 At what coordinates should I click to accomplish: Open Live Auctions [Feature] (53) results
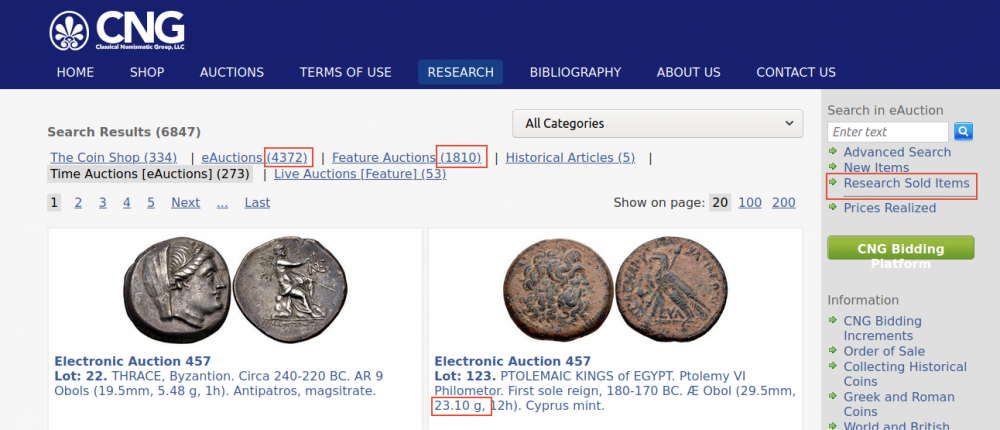pyautogui.click(x=360, y=174)
